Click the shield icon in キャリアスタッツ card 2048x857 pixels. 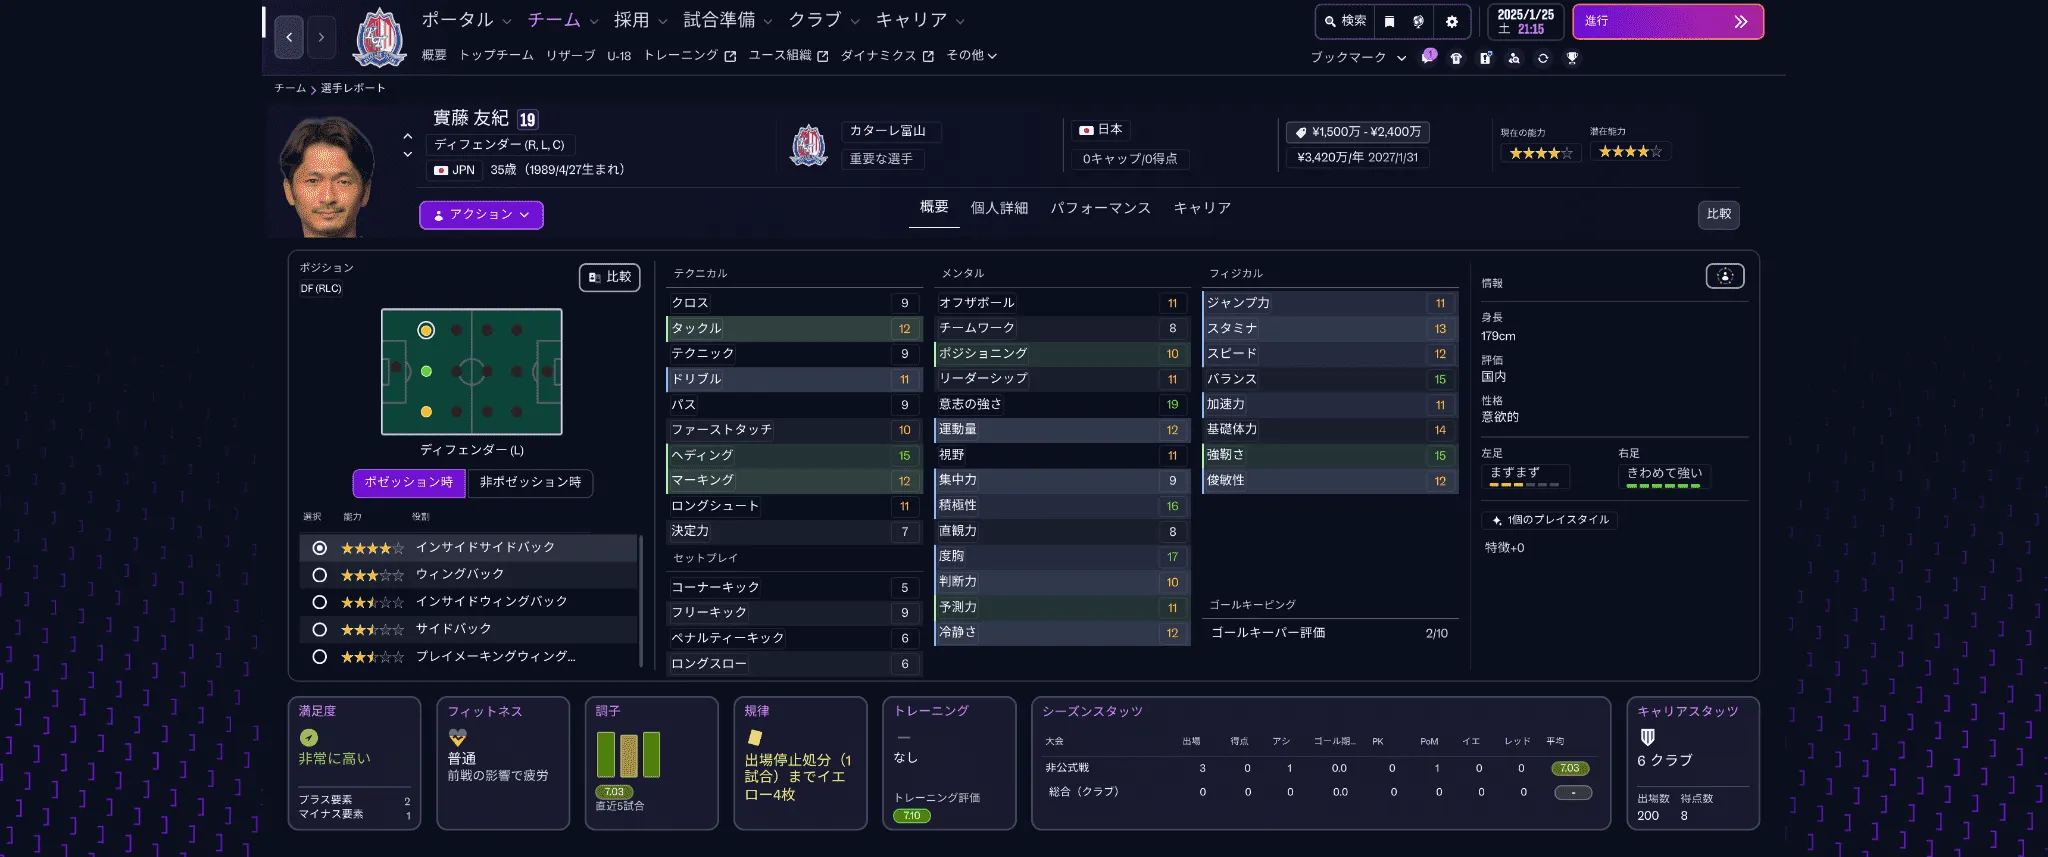(x=1648, y=737)
